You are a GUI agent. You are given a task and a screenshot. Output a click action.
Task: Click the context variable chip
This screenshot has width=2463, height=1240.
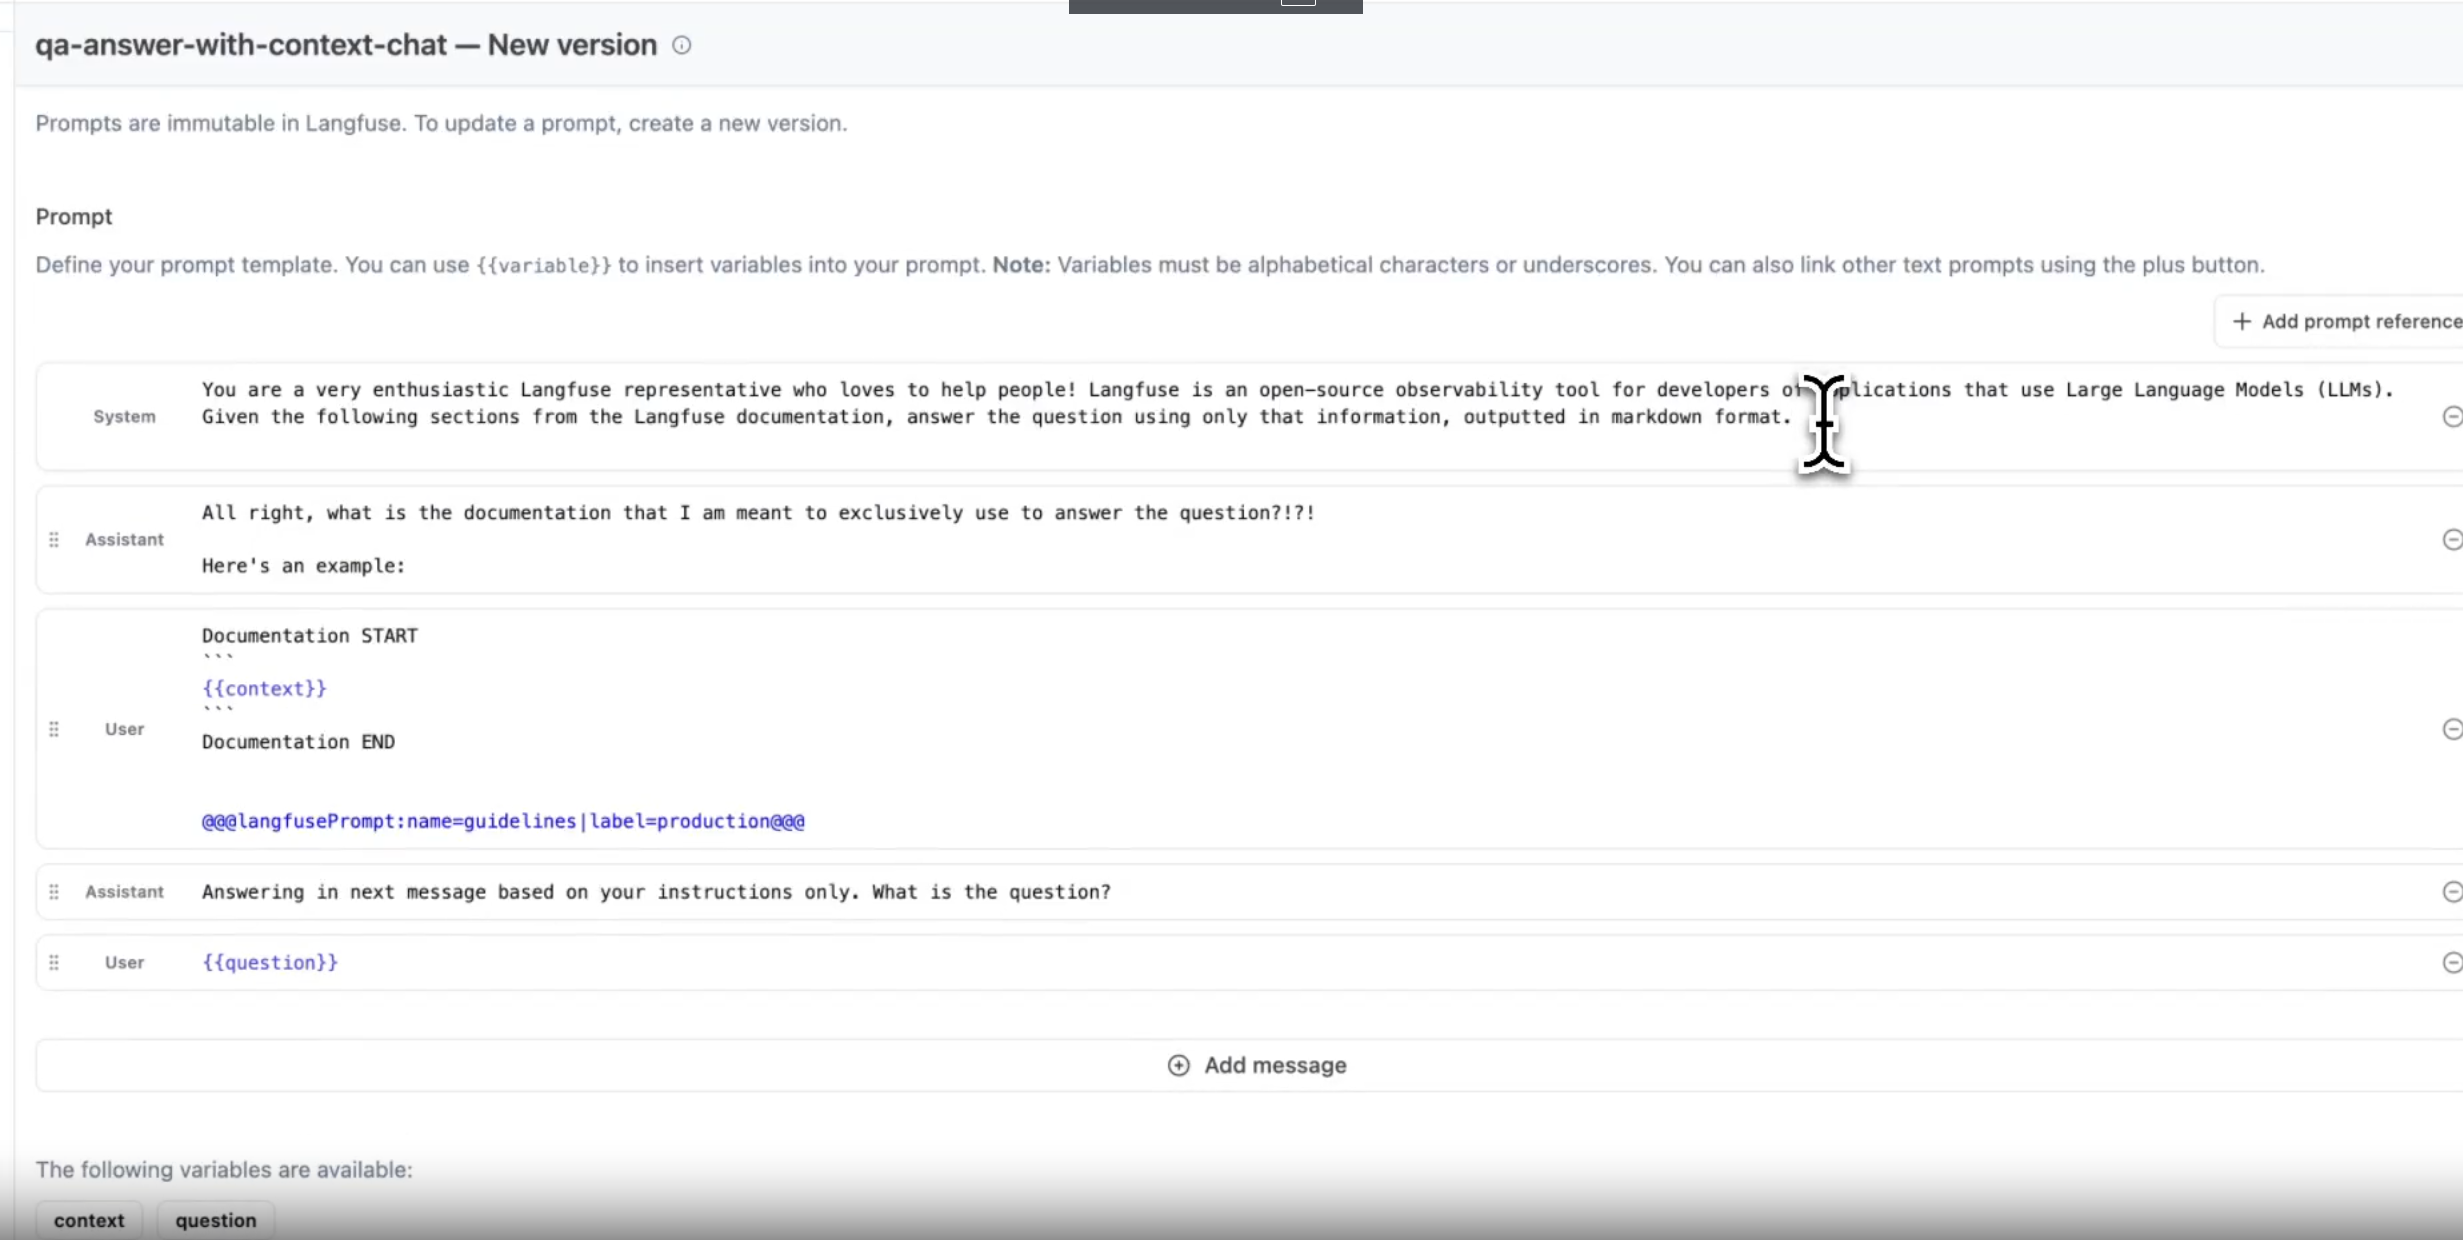pyautogui.click(x=89, y=1220)
